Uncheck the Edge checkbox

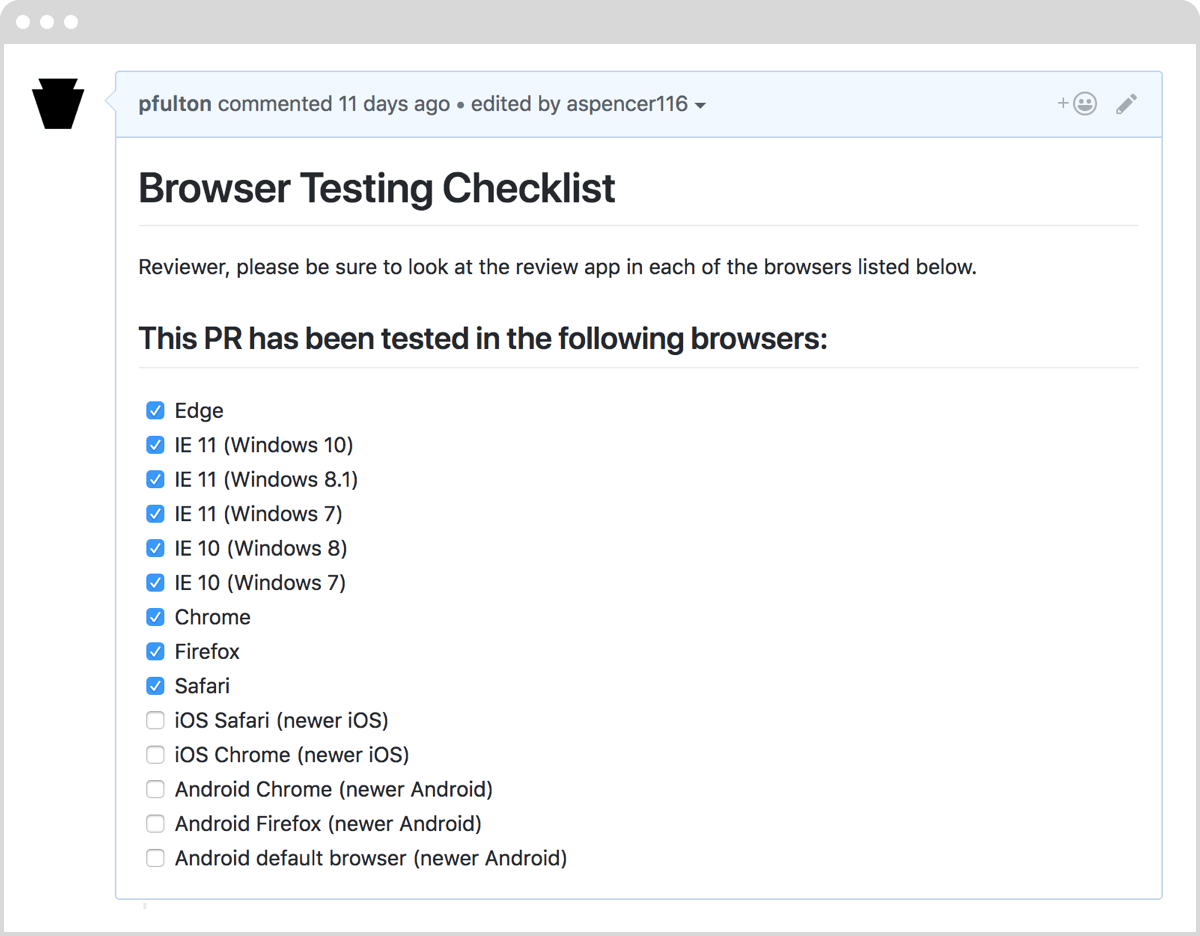(x=155, y=410)
